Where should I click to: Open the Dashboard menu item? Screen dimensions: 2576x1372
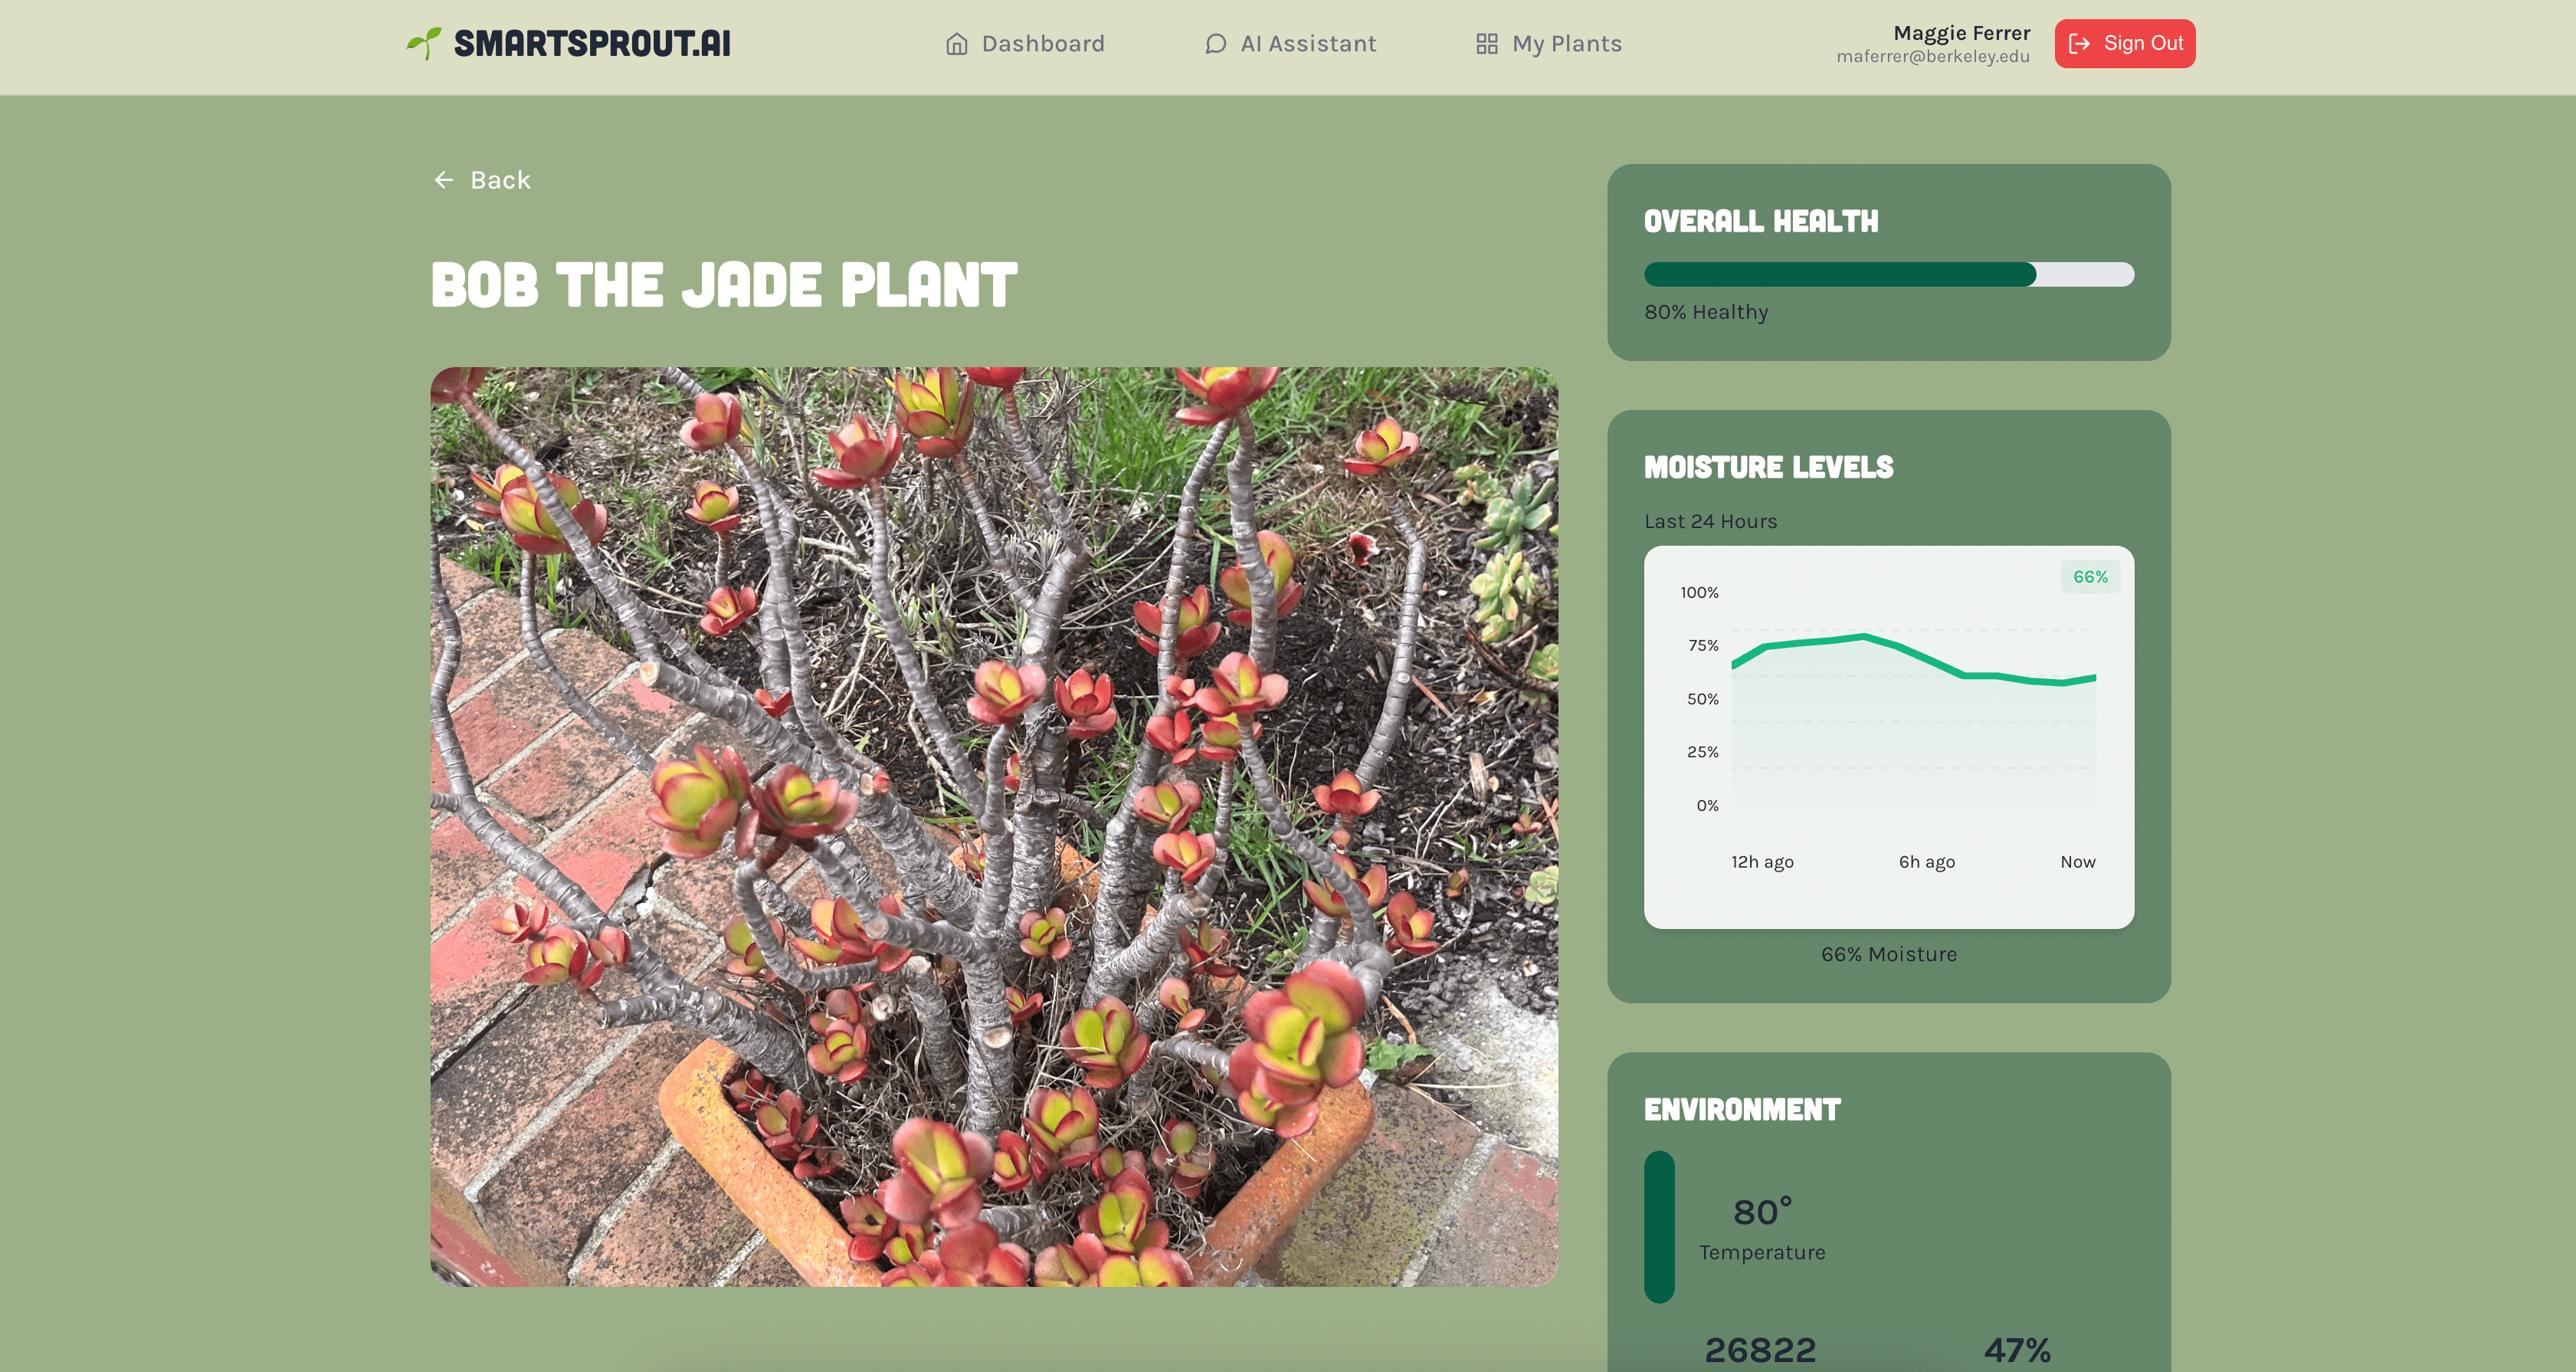[x=1042, y=44]
